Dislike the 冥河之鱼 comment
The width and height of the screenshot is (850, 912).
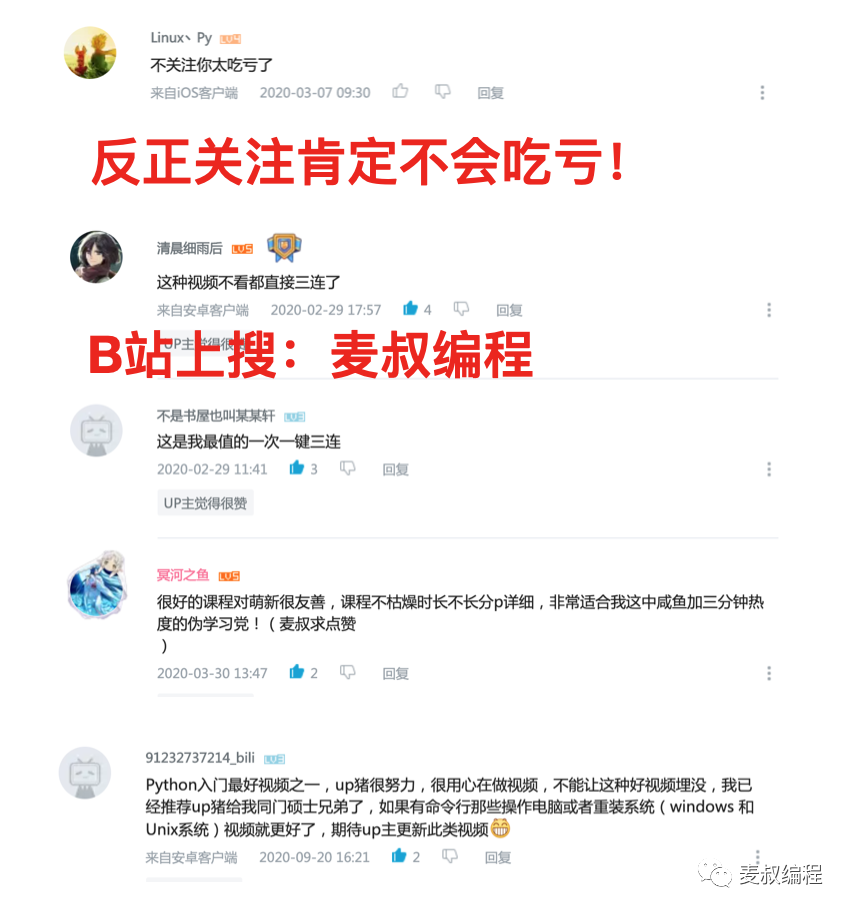(347, 672)
